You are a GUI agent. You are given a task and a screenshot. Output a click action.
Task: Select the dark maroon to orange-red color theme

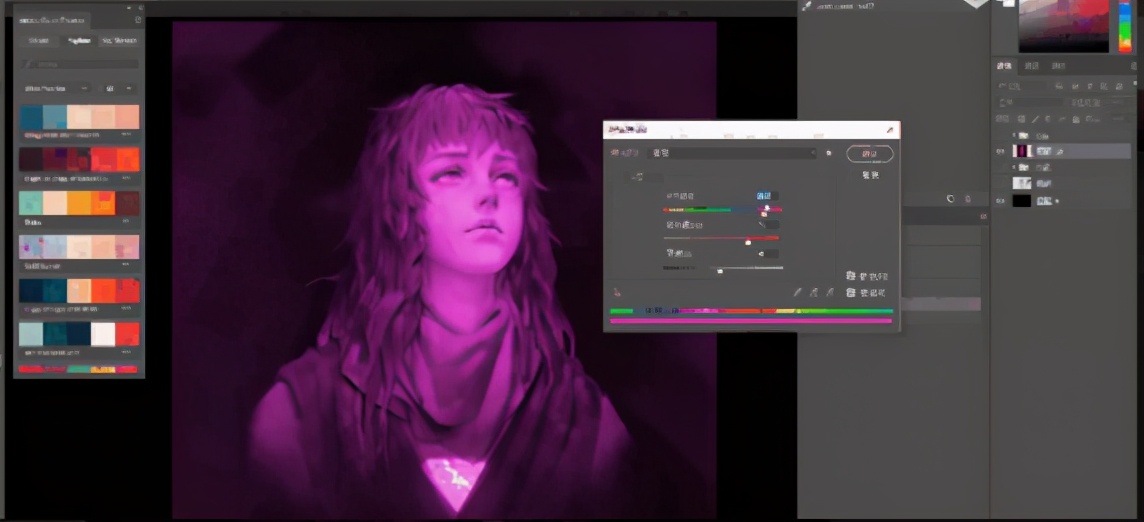79,160
